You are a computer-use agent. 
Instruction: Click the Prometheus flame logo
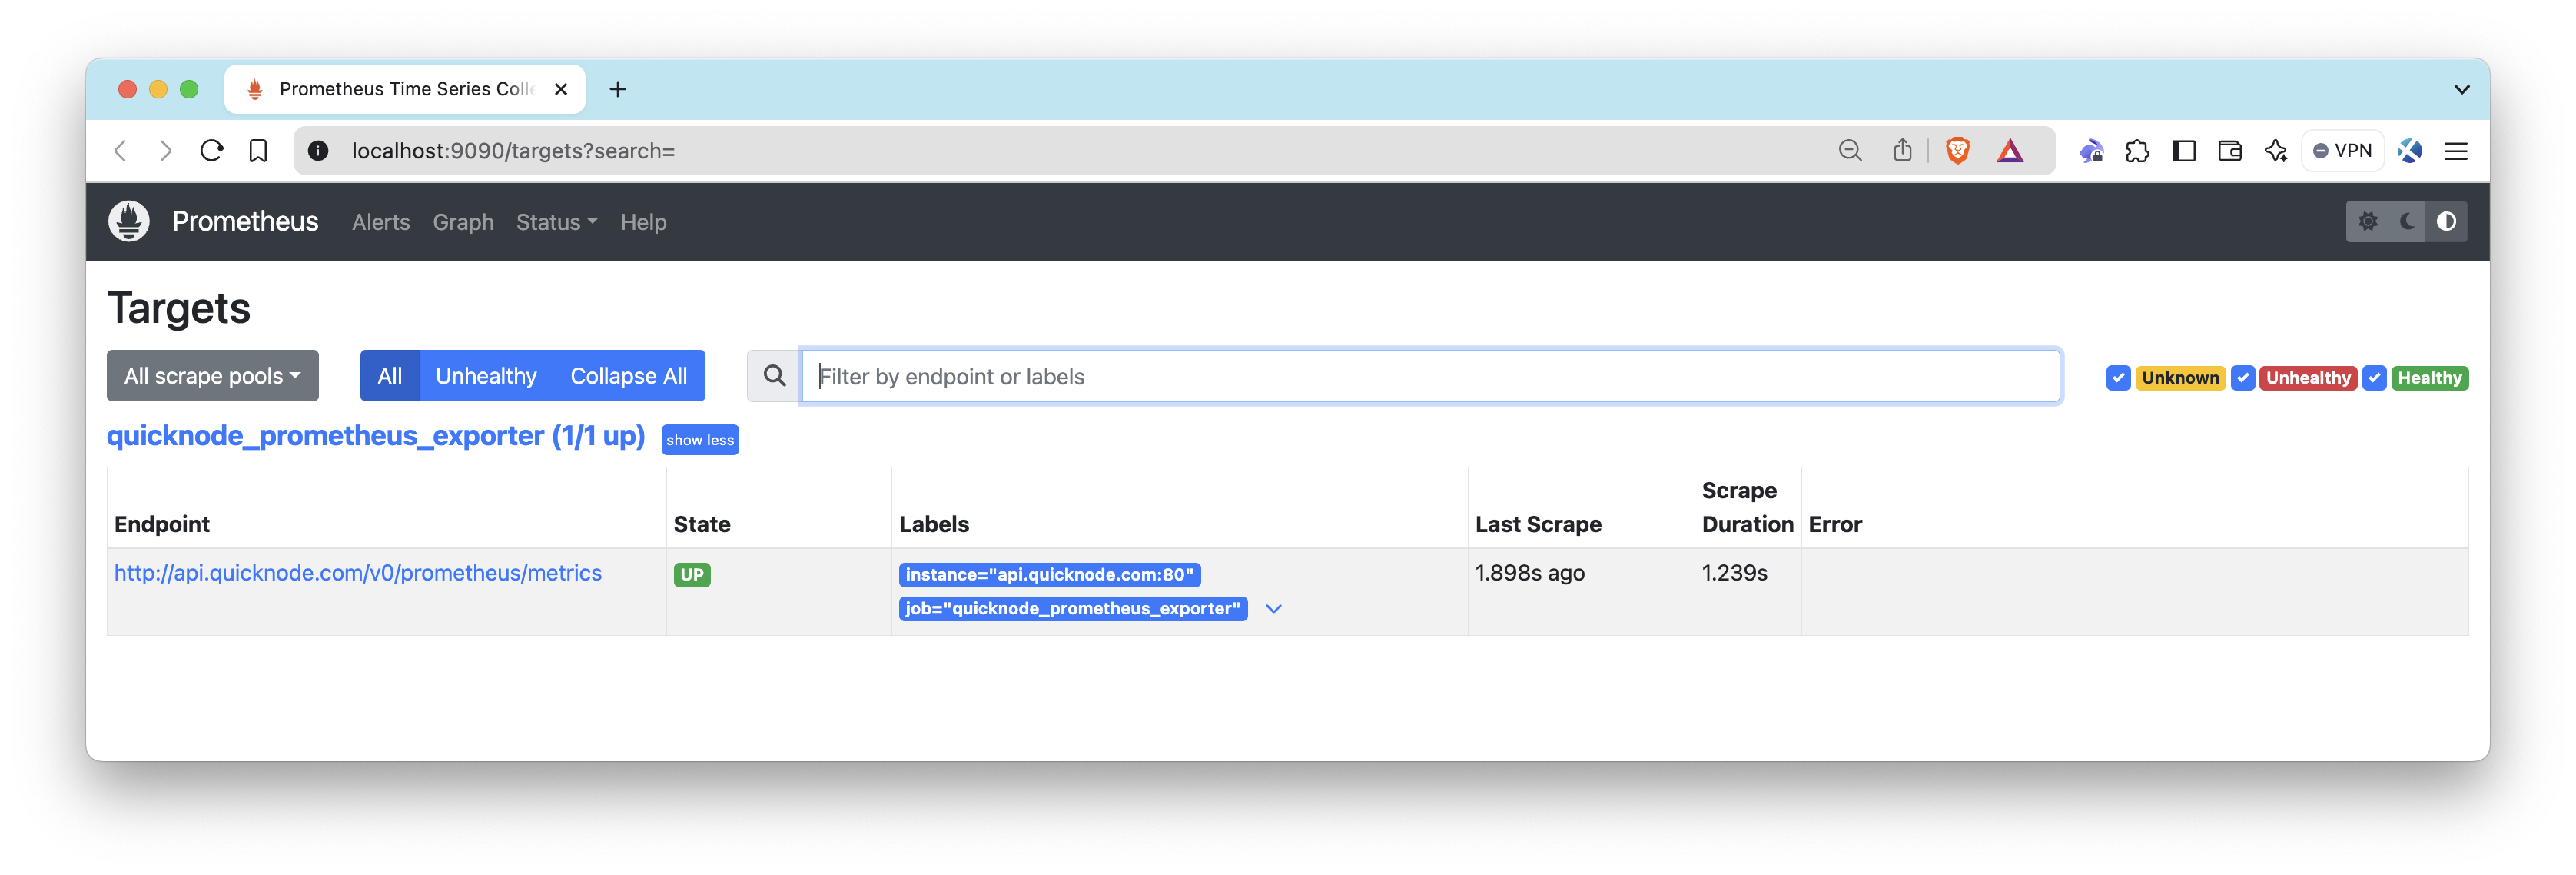click(129, 221)
